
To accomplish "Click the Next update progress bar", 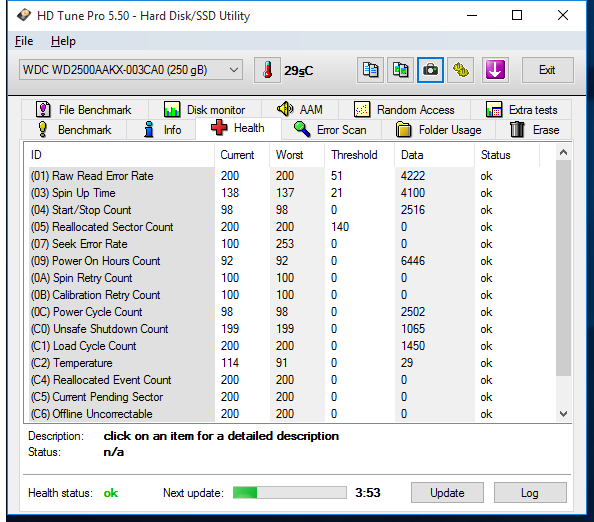I will (289, 492).
